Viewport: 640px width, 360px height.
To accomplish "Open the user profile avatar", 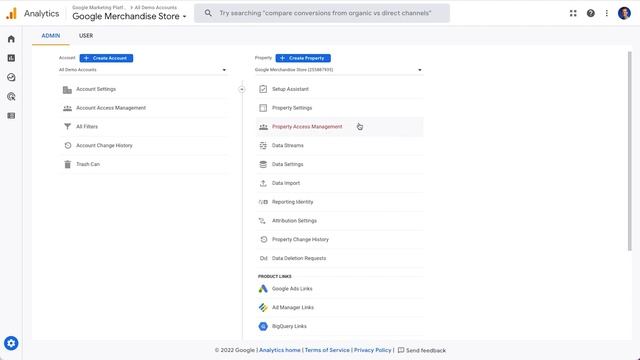I will [624, 13].
